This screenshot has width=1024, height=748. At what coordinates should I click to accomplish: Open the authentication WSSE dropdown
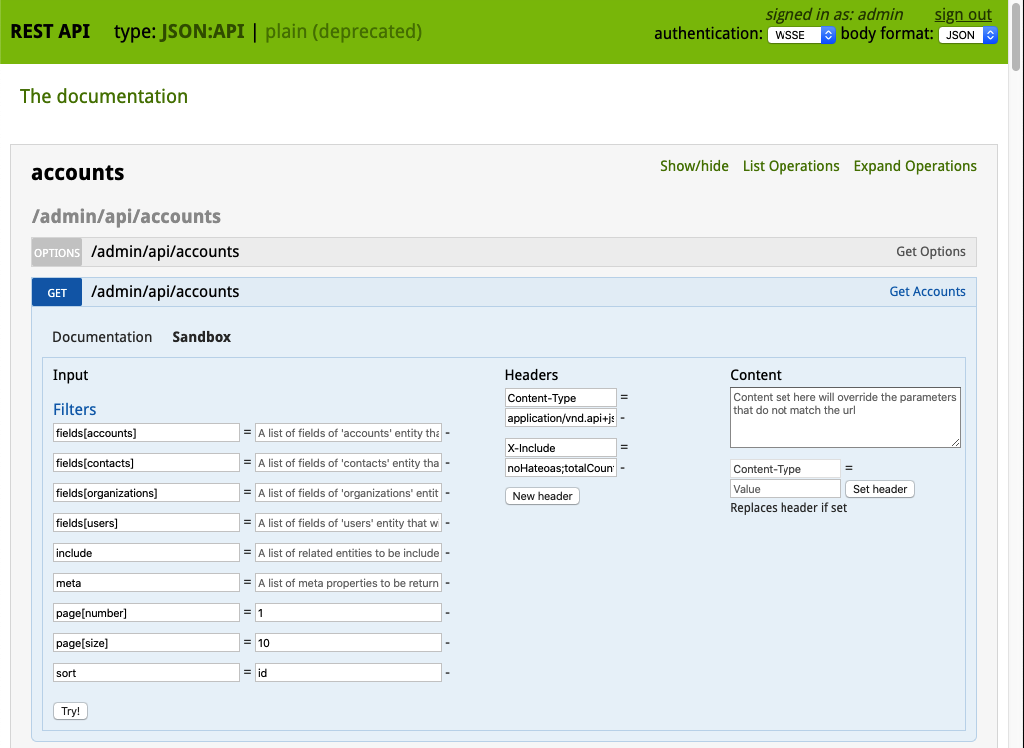pyautogui.click(x=800, y=35)
